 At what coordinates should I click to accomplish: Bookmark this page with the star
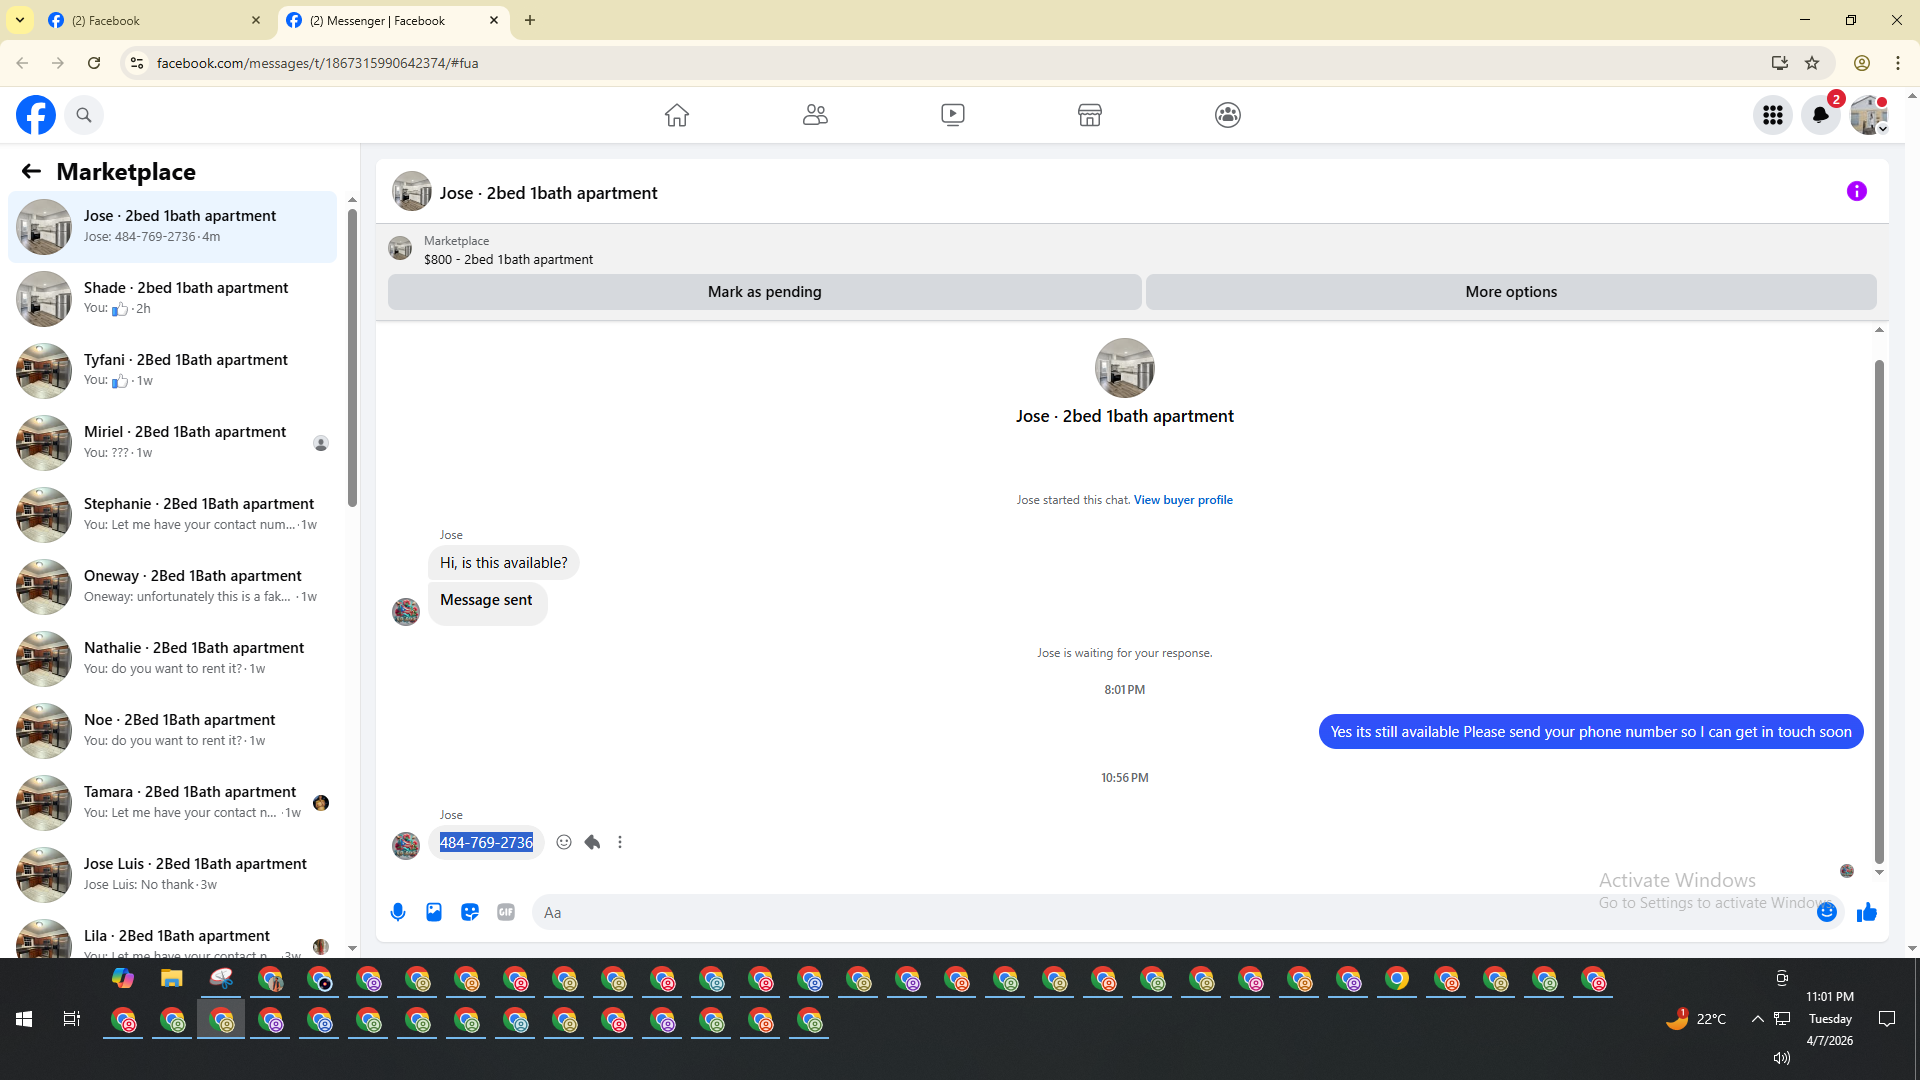(x=1812, y=63)
